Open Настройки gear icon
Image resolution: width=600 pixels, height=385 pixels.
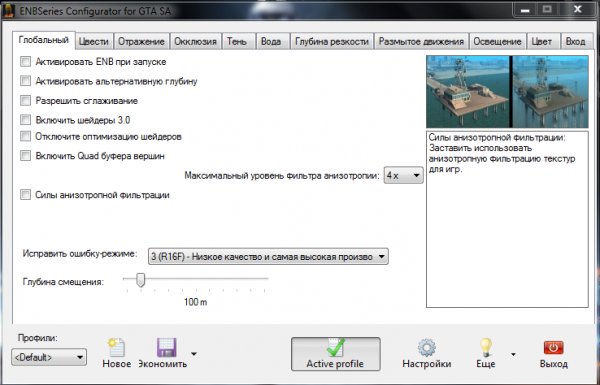tap(427, 347)
